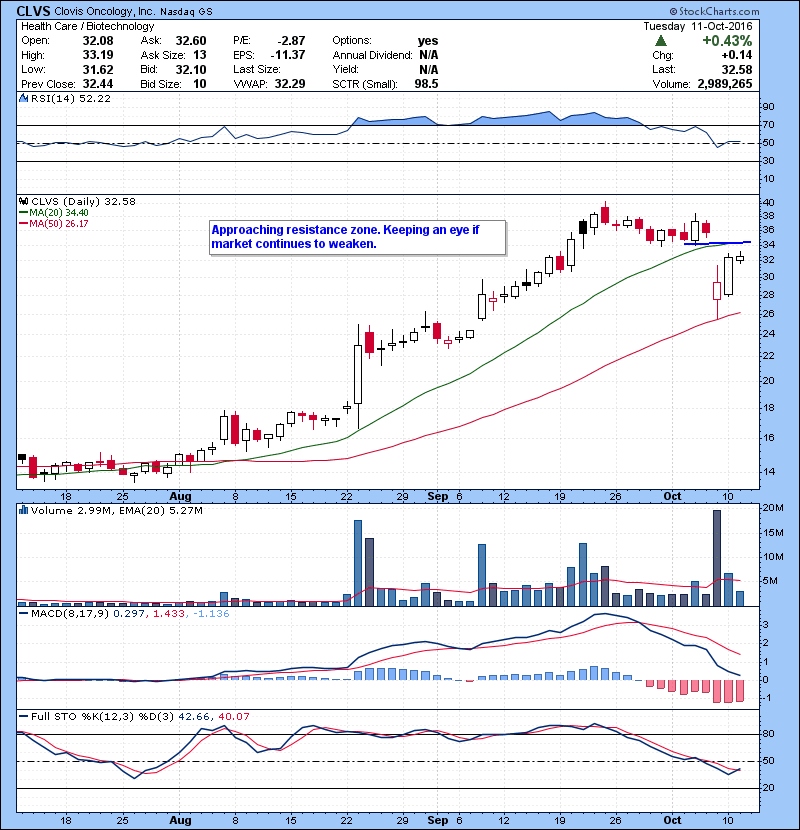Click the MACD(8,17,9) legend label
This screenshot has height=830, width=800.
click(70, 614)
